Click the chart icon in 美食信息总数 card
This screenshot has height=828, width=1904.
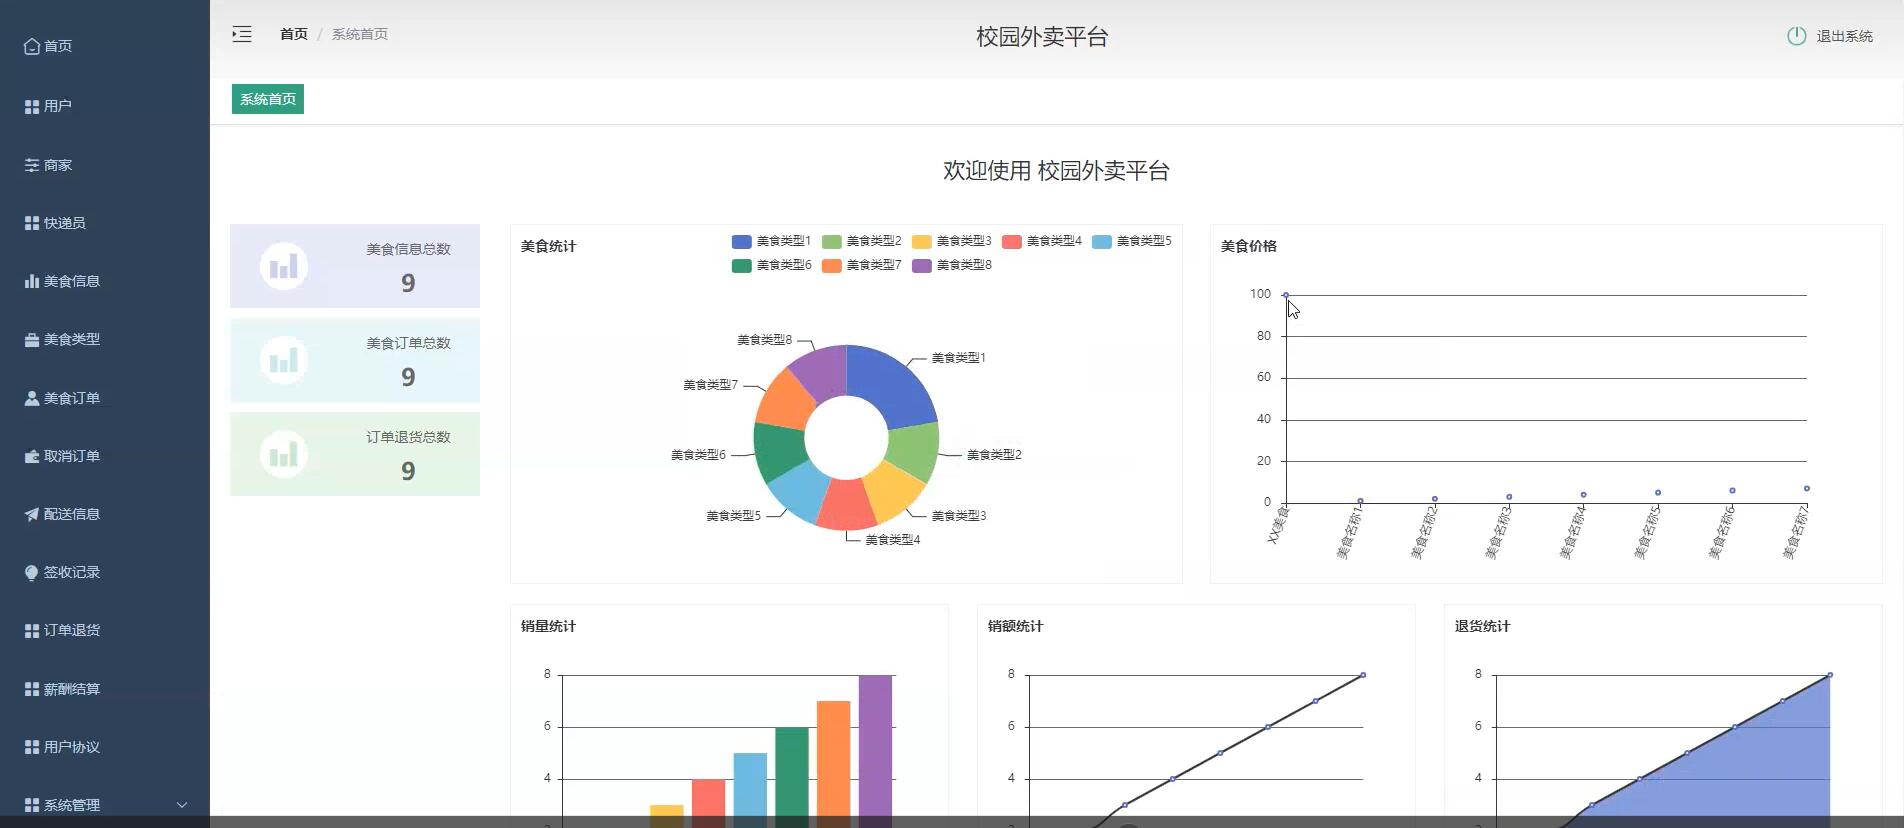tap(284, 266)
